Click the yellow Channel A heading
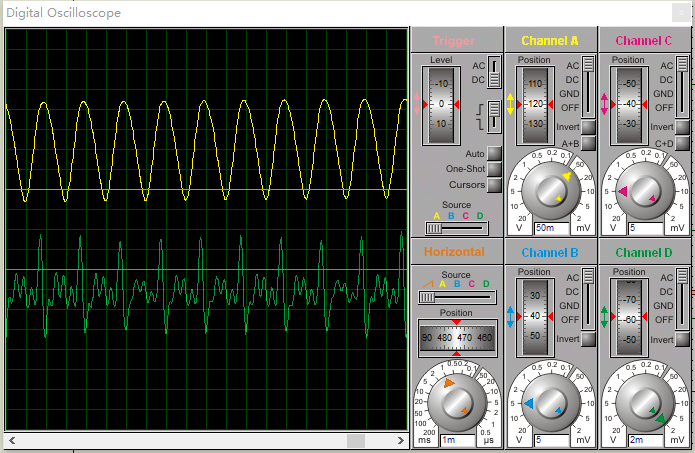695x453 pixels. pos(550,41)
